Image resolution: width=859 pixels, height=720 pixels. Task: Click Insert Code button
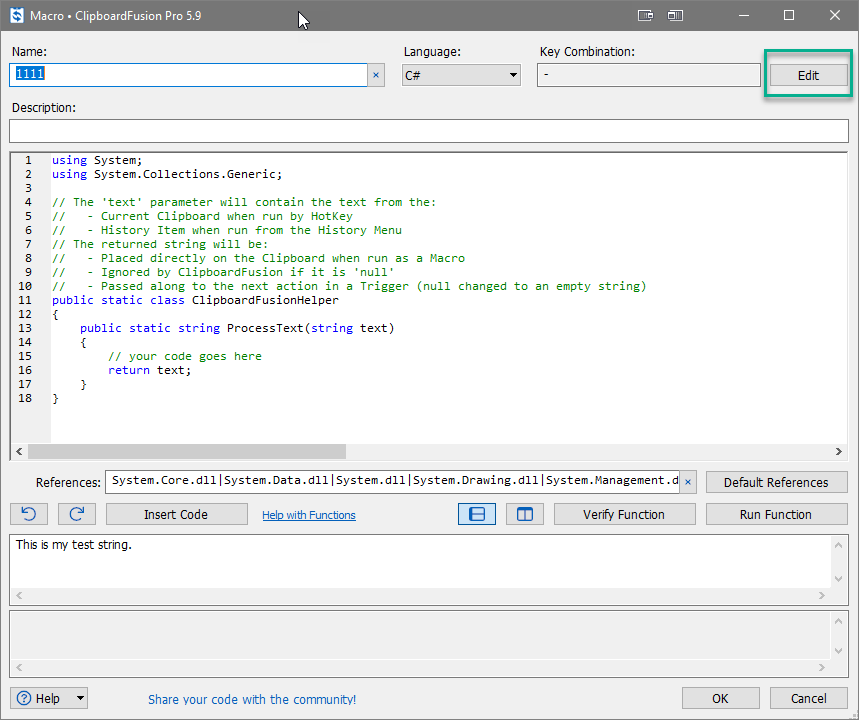click(176, 514)
